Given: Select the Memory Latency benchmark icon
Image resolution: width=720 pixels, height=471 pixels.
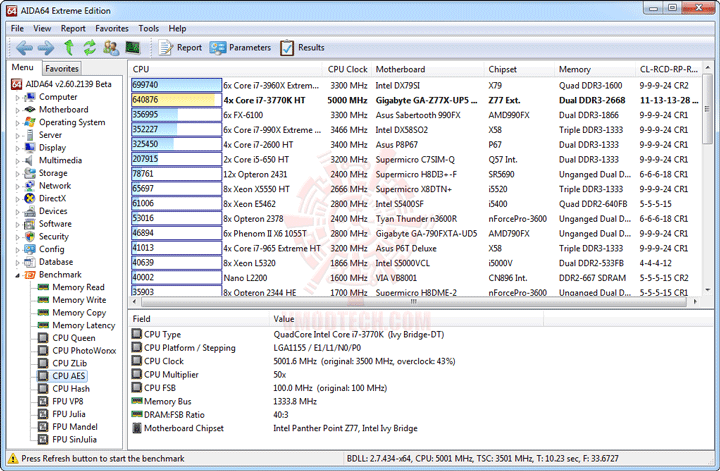Looking at the screenshot, I should pyautogui.click(x=43, y=325).
